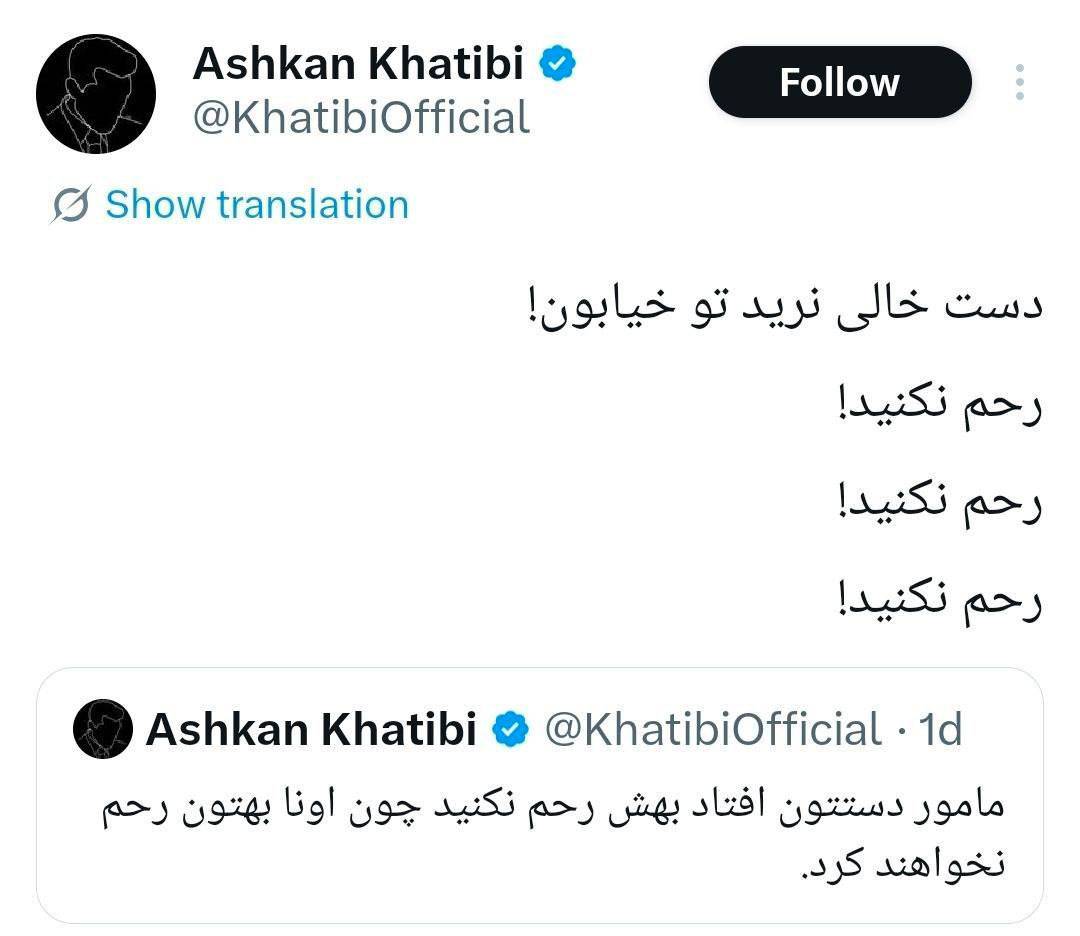Click the small avatar in quoted tweet
Image resolution: width=1080 pixels, height=936 pixels.
[x=103, y=730]
